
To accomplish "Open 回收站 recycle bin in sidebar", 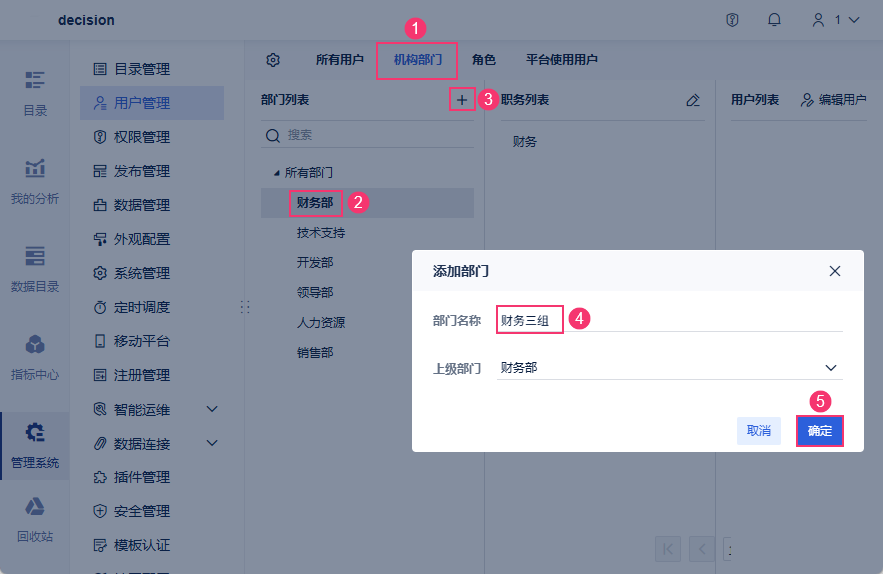I will click(x=35, y=519).
